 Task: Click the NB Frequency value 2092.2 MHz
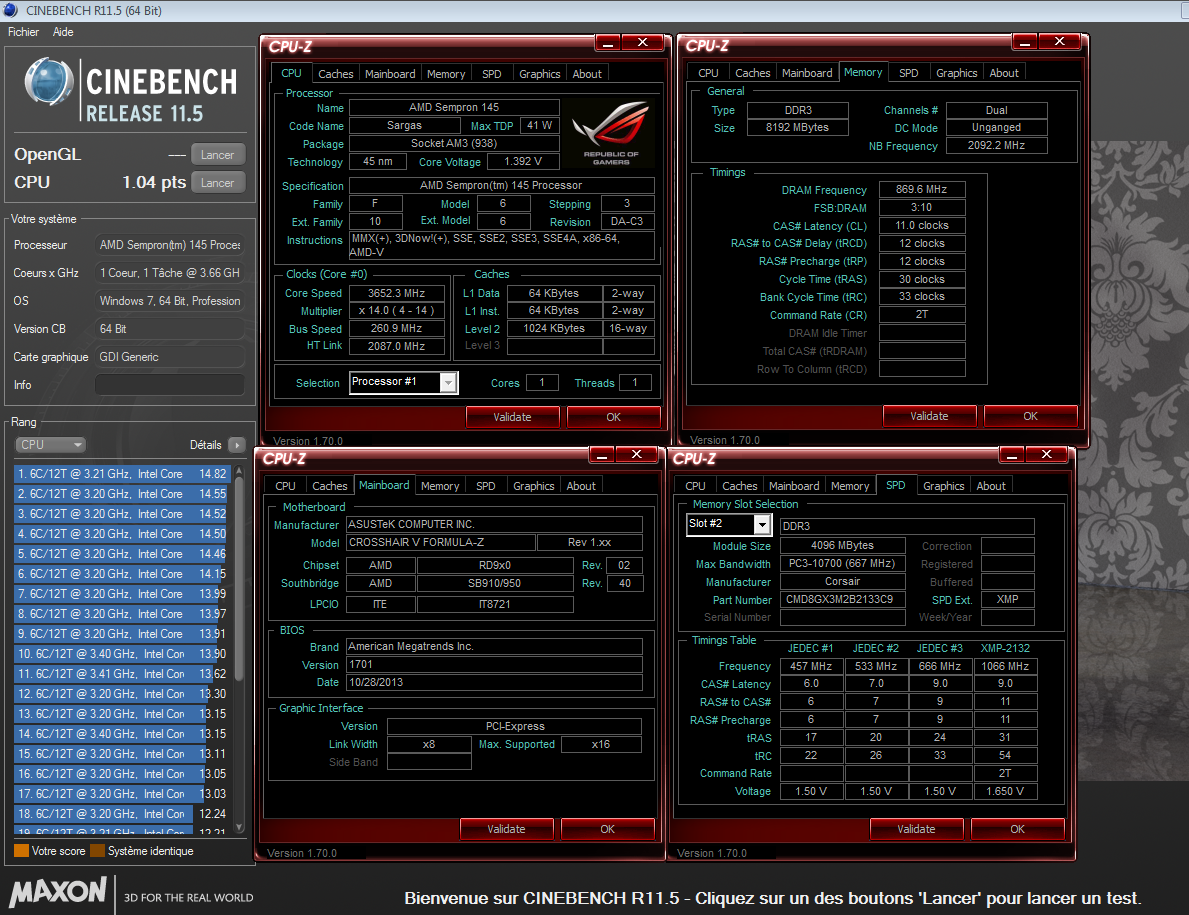coord(996,146)
